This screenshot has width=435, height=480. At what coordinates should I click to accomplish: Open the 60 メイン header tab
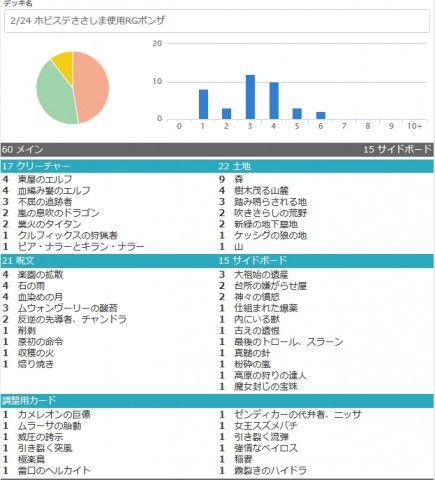[23, 149]
